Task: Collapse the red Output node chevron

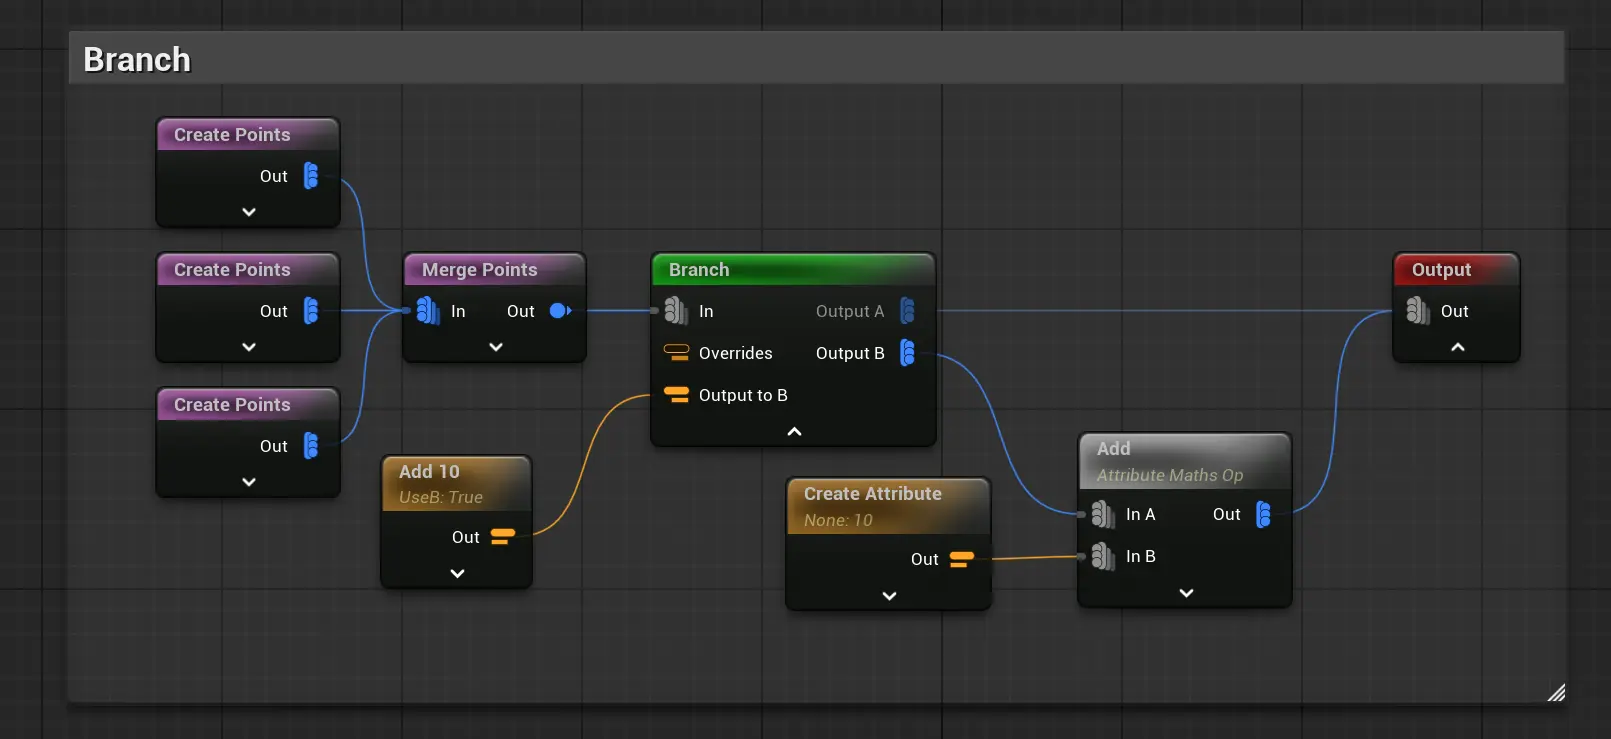Action: (1457, 347)
